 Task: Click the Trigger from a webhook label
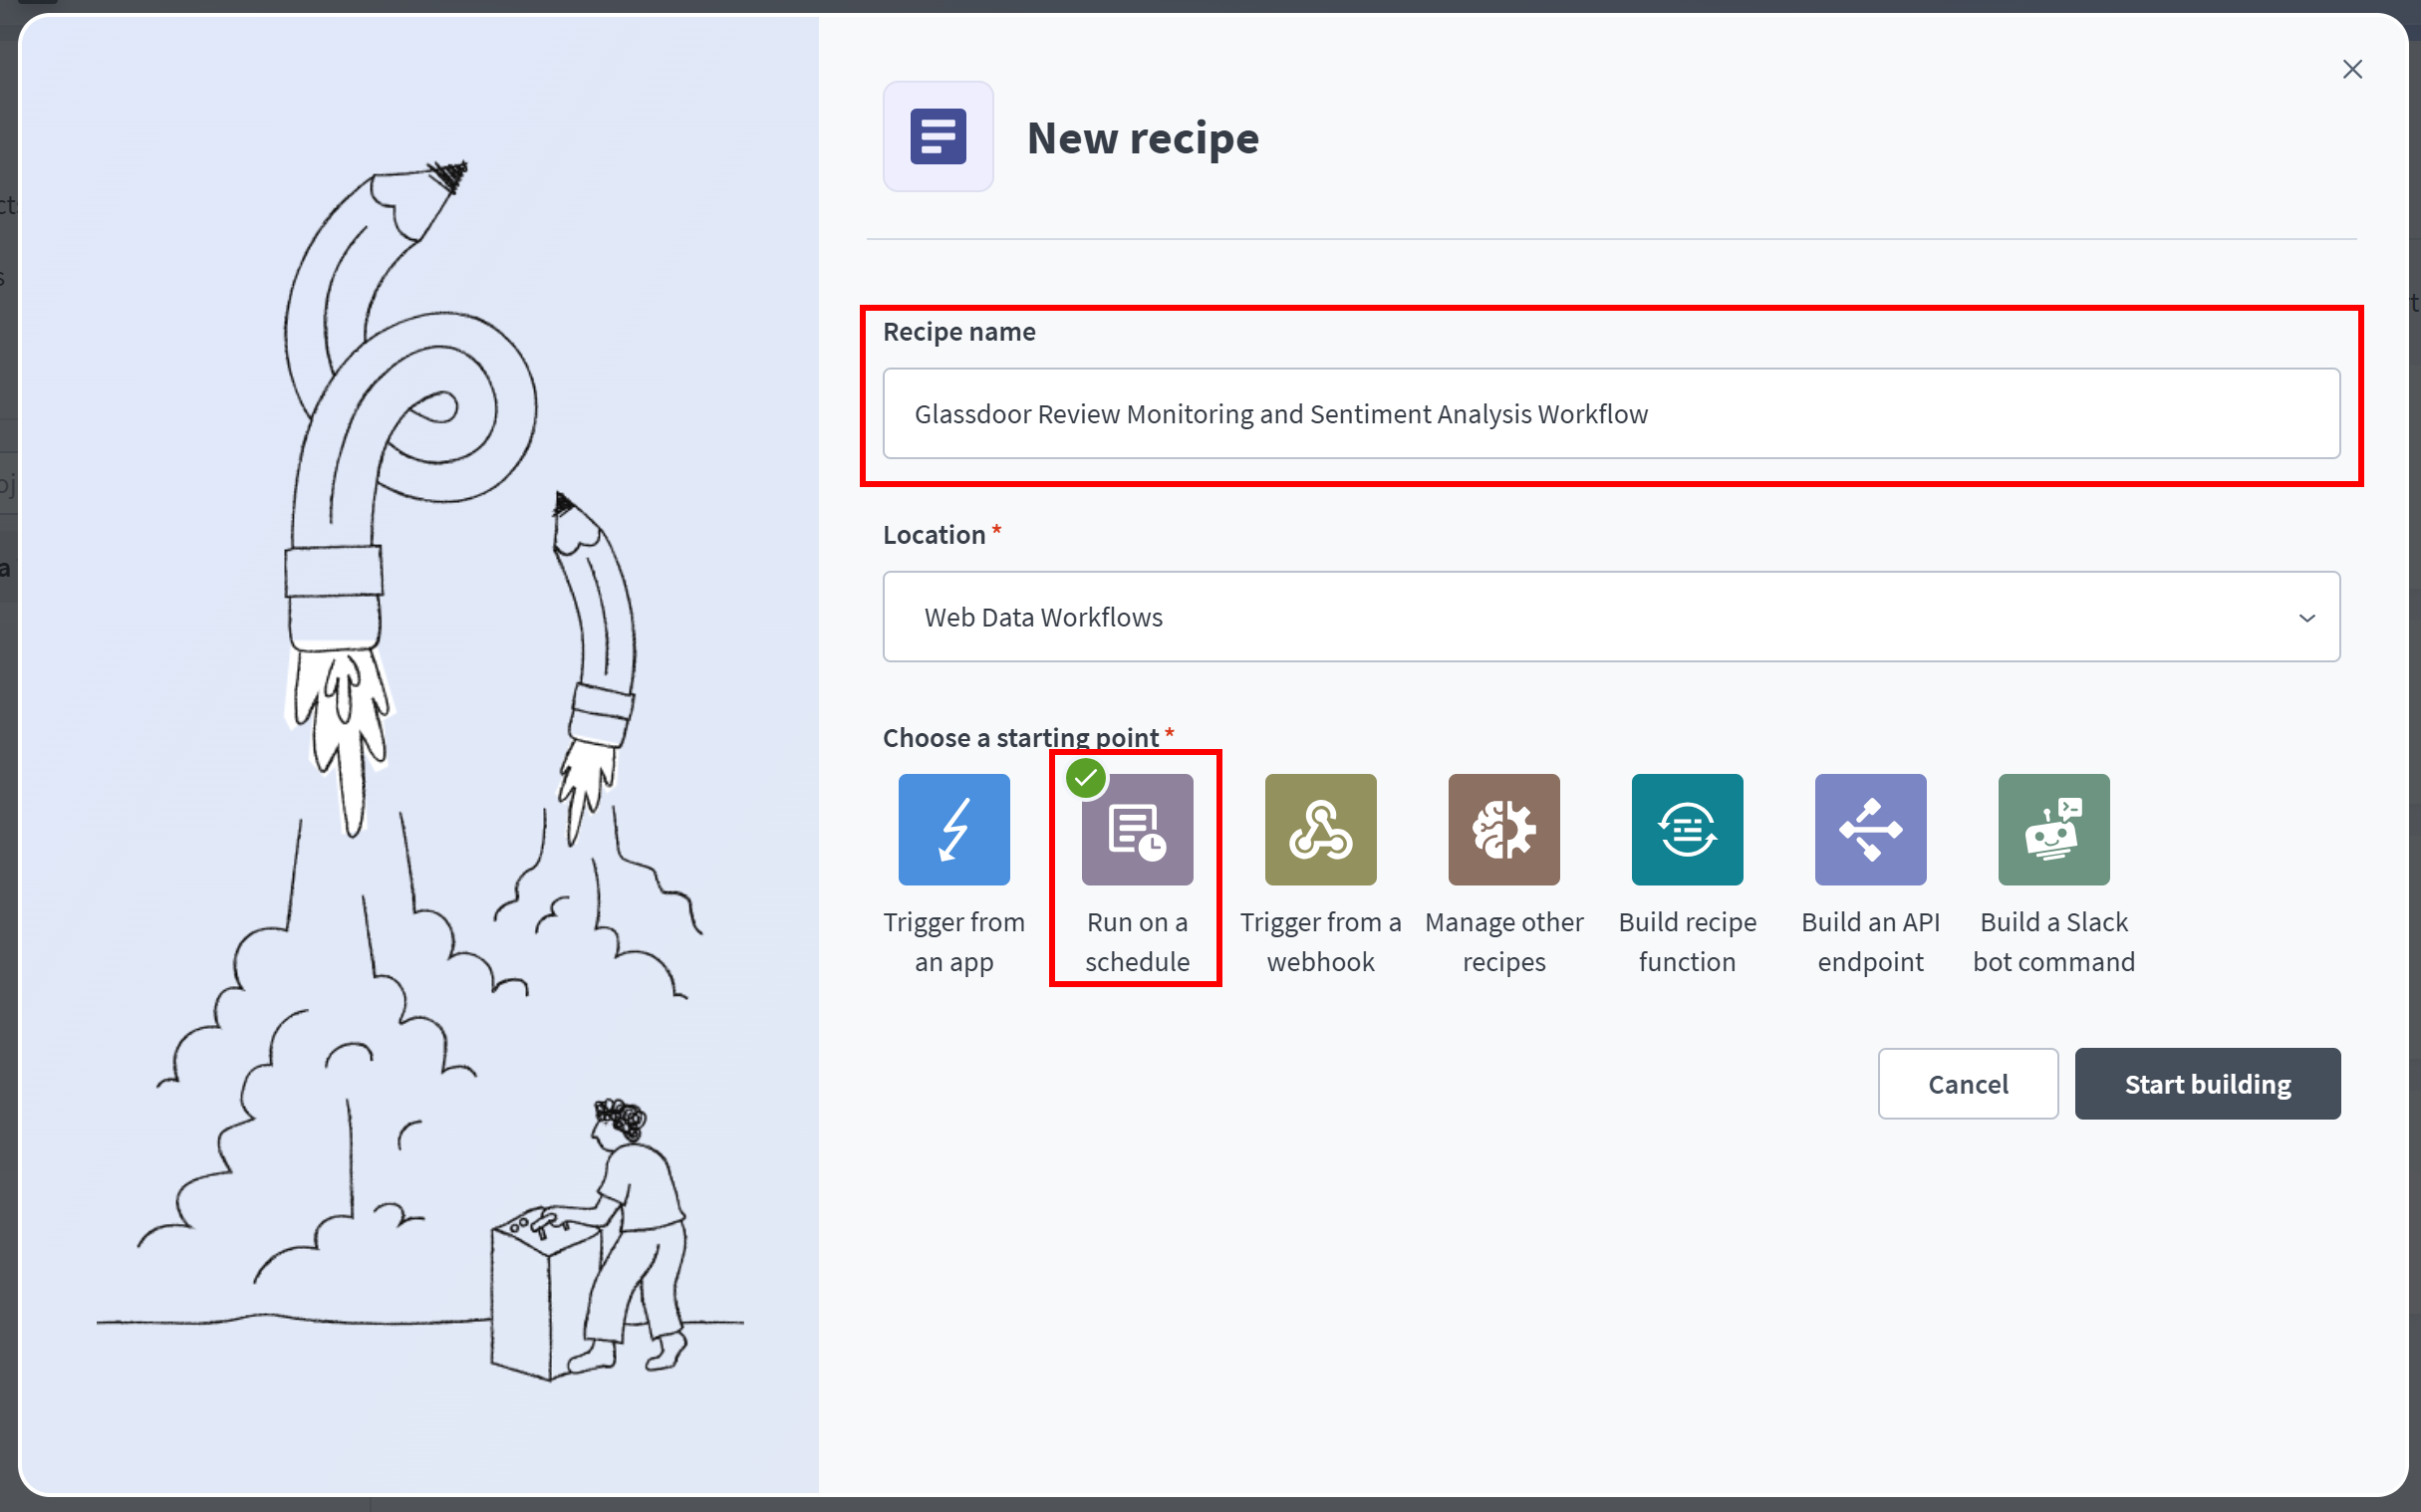1320,941
